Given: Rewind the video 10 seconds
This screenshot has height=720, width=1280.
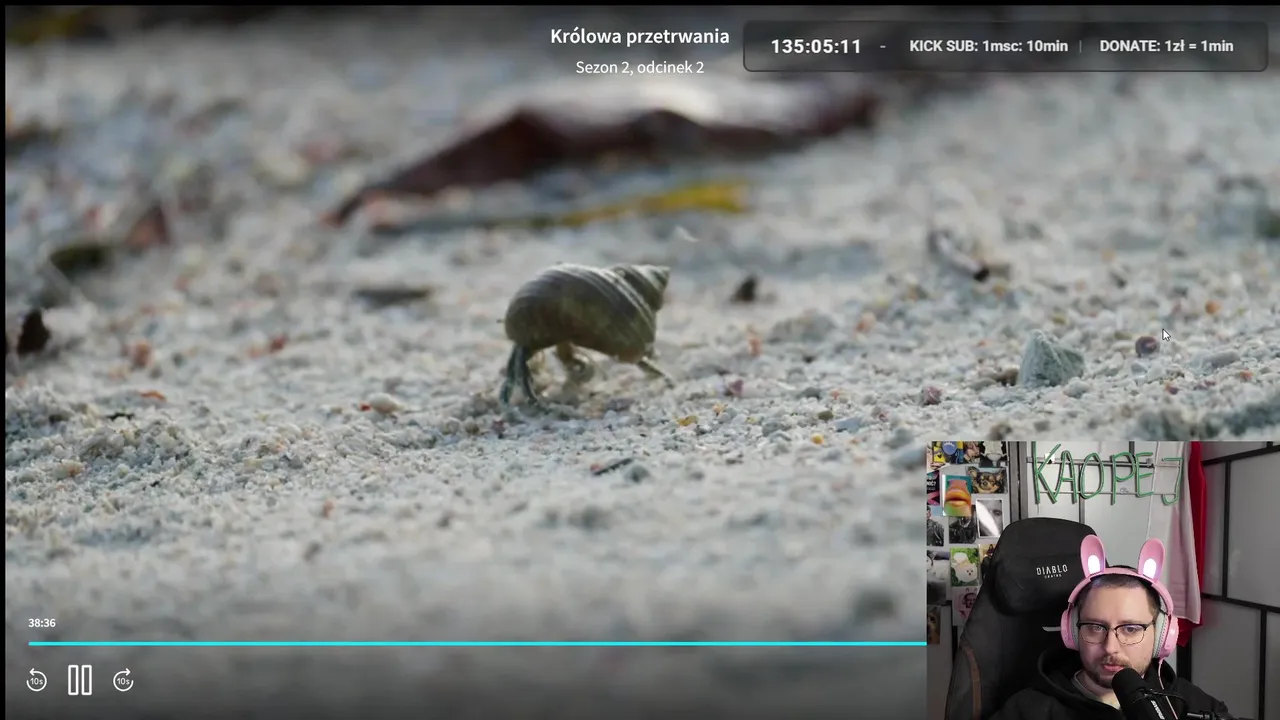Looking at the screenshot, I should [x=36, y=681].
